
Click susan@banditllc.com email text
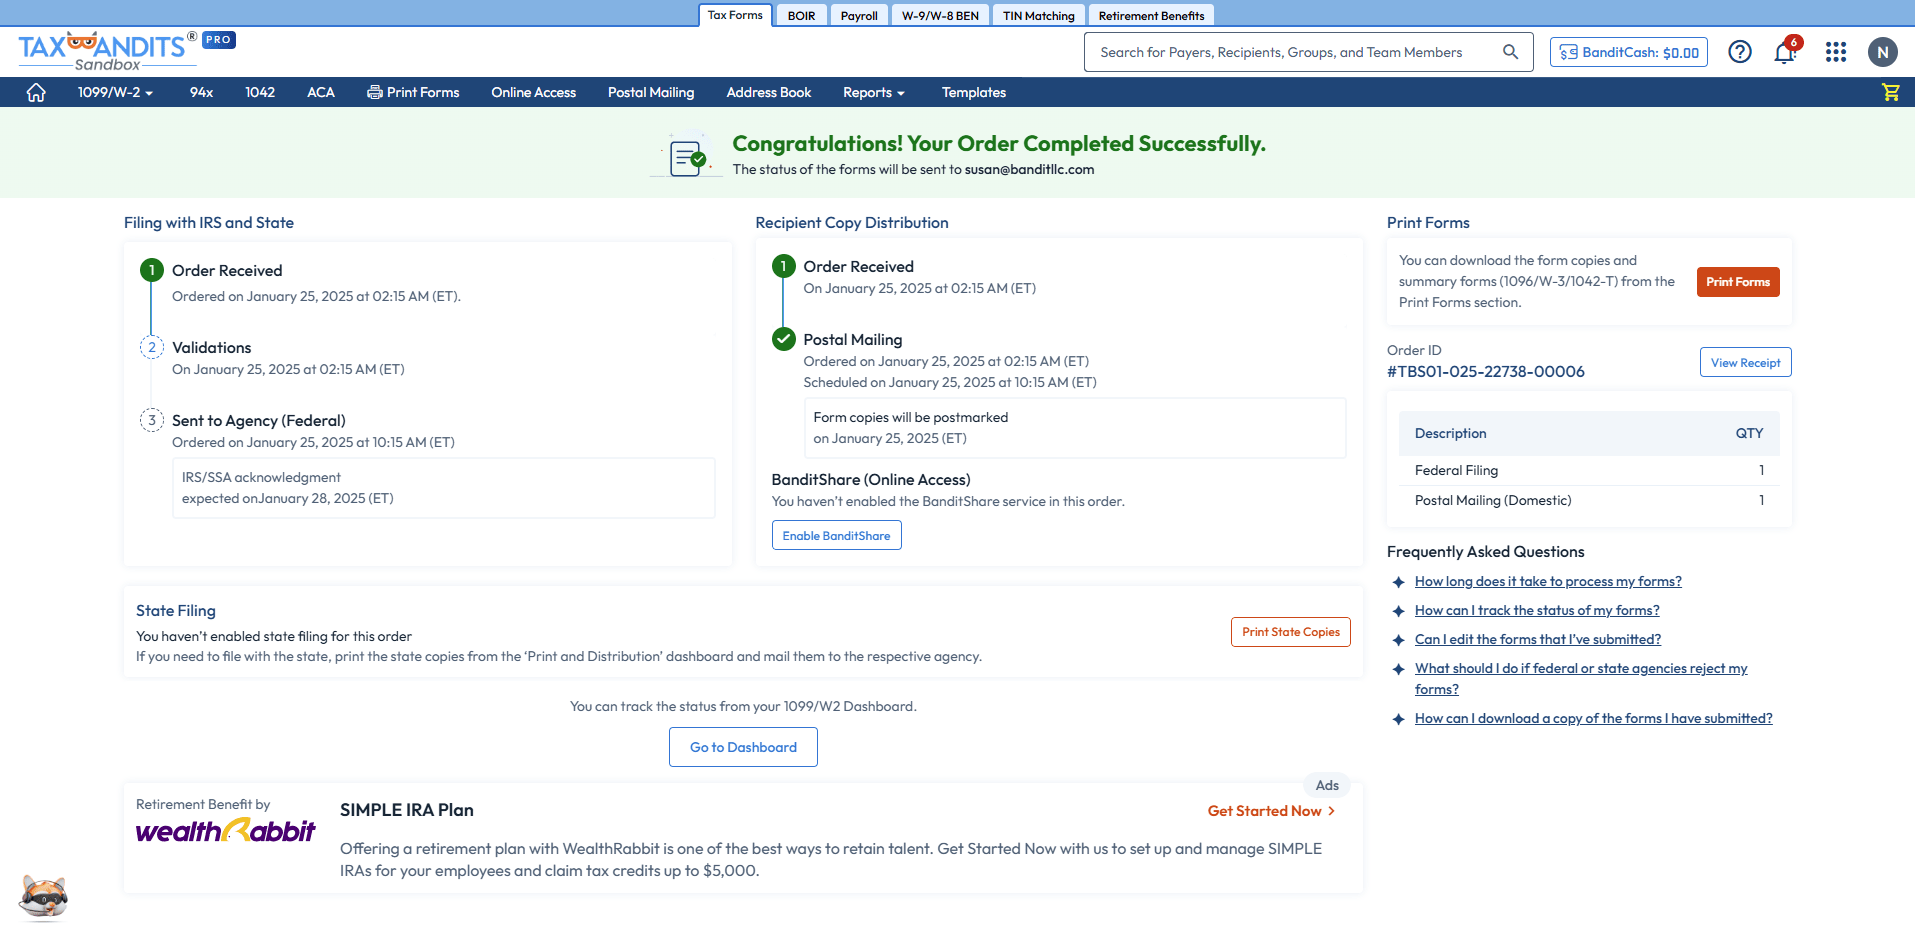(x=1029, y=169)
